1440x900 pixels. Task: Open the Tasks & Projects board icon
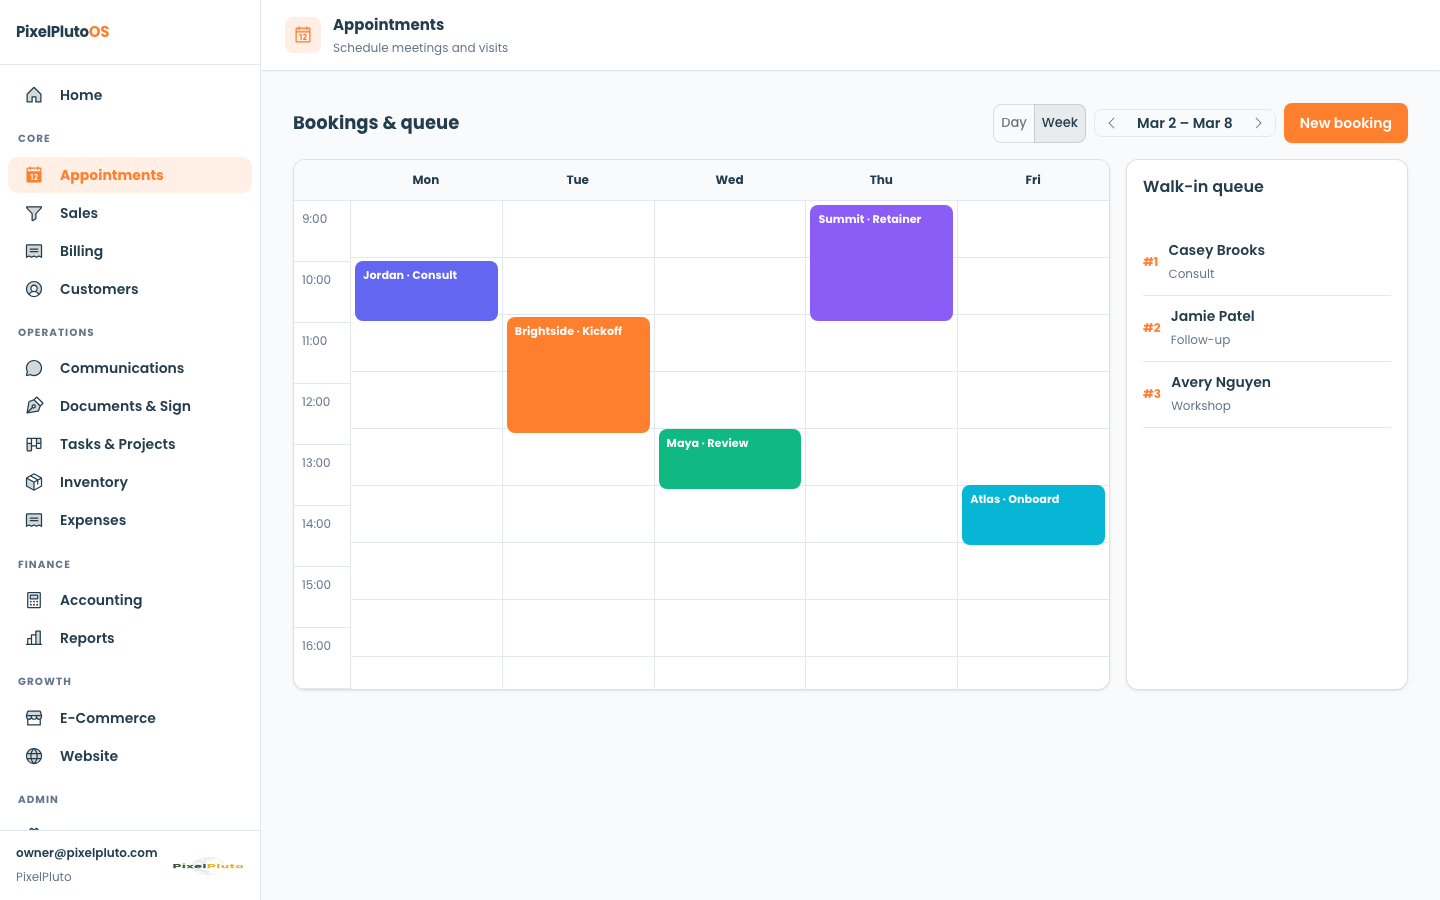[x=34, y=444]
